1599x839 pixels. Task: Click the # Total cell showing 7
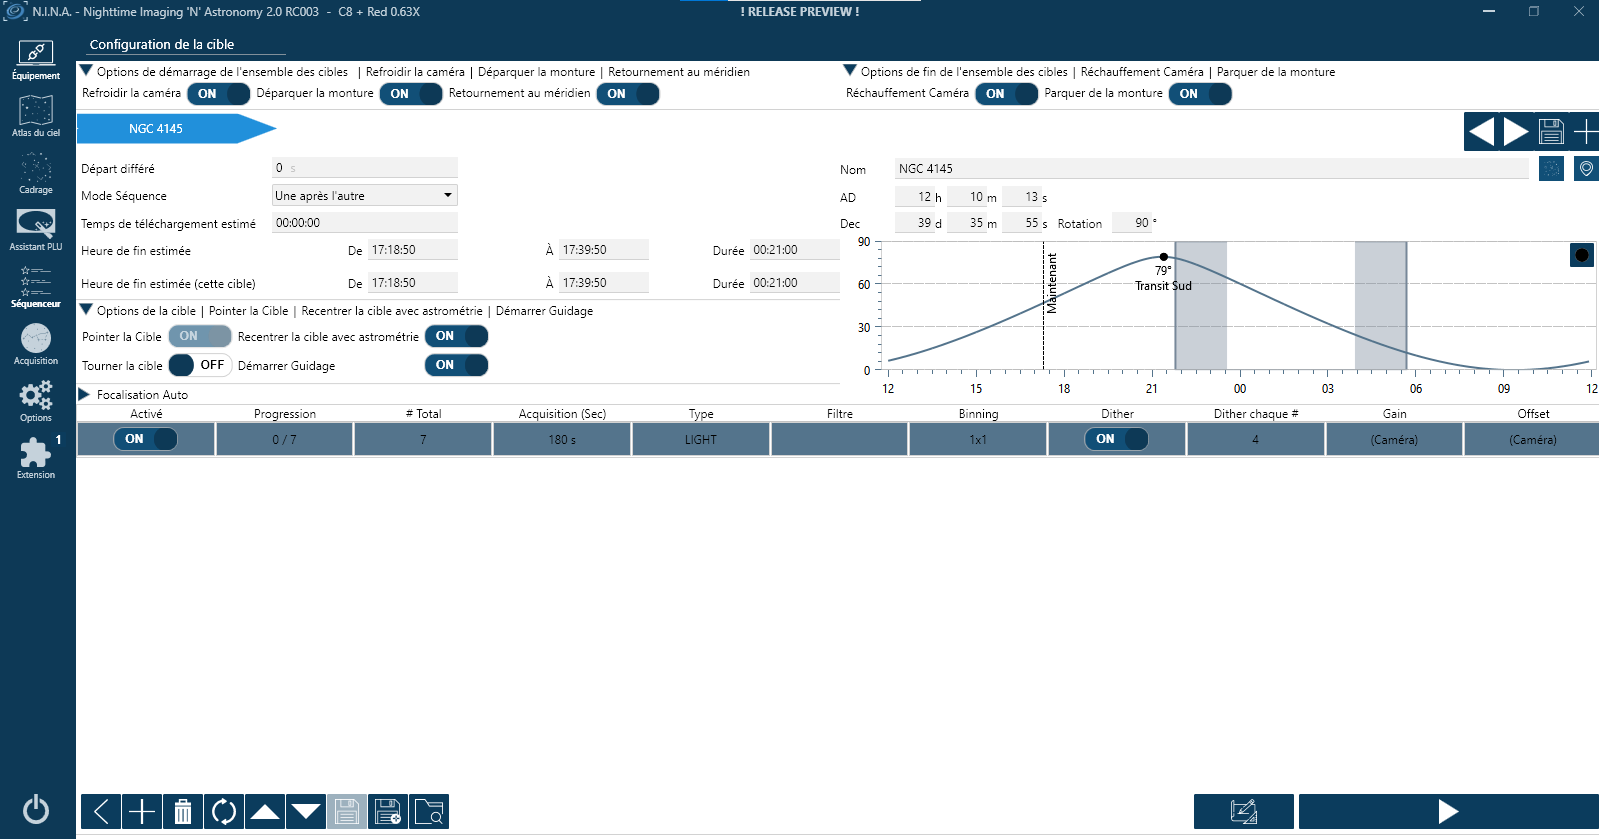click(x=423, y=440)
